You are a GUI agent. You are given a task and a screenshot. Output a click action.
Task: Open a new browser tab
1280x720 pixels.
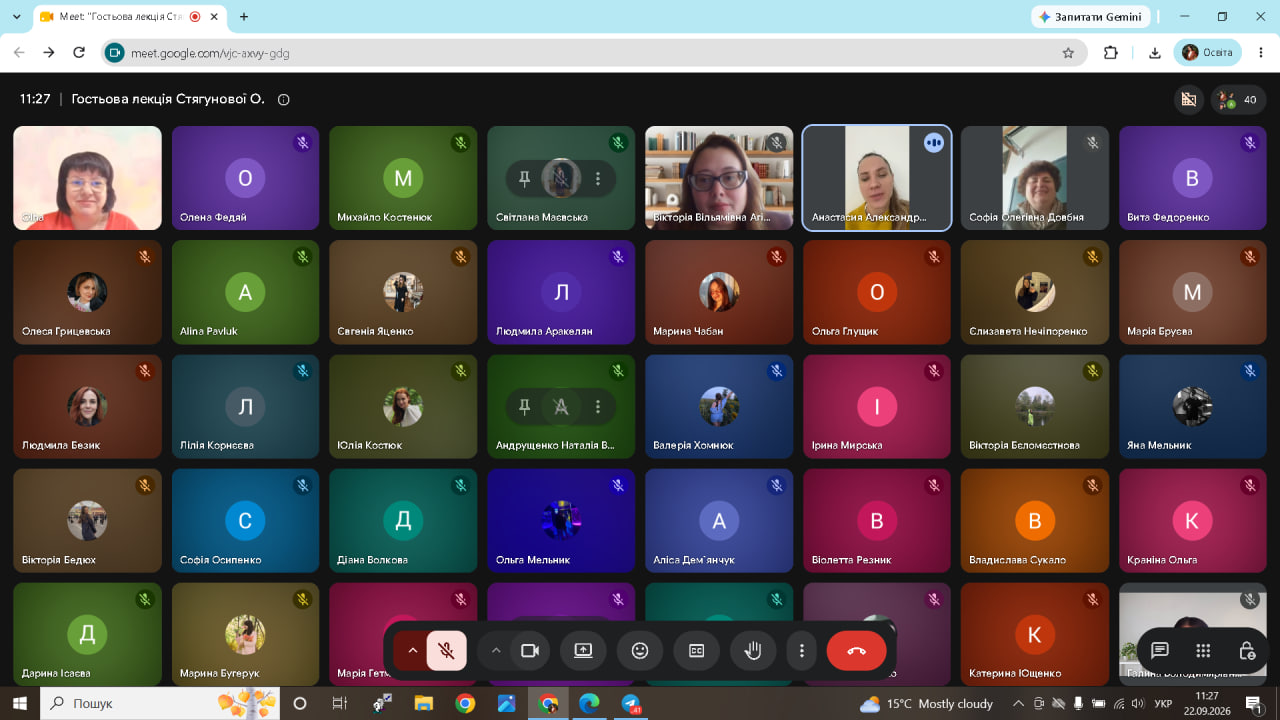point(243,17)
